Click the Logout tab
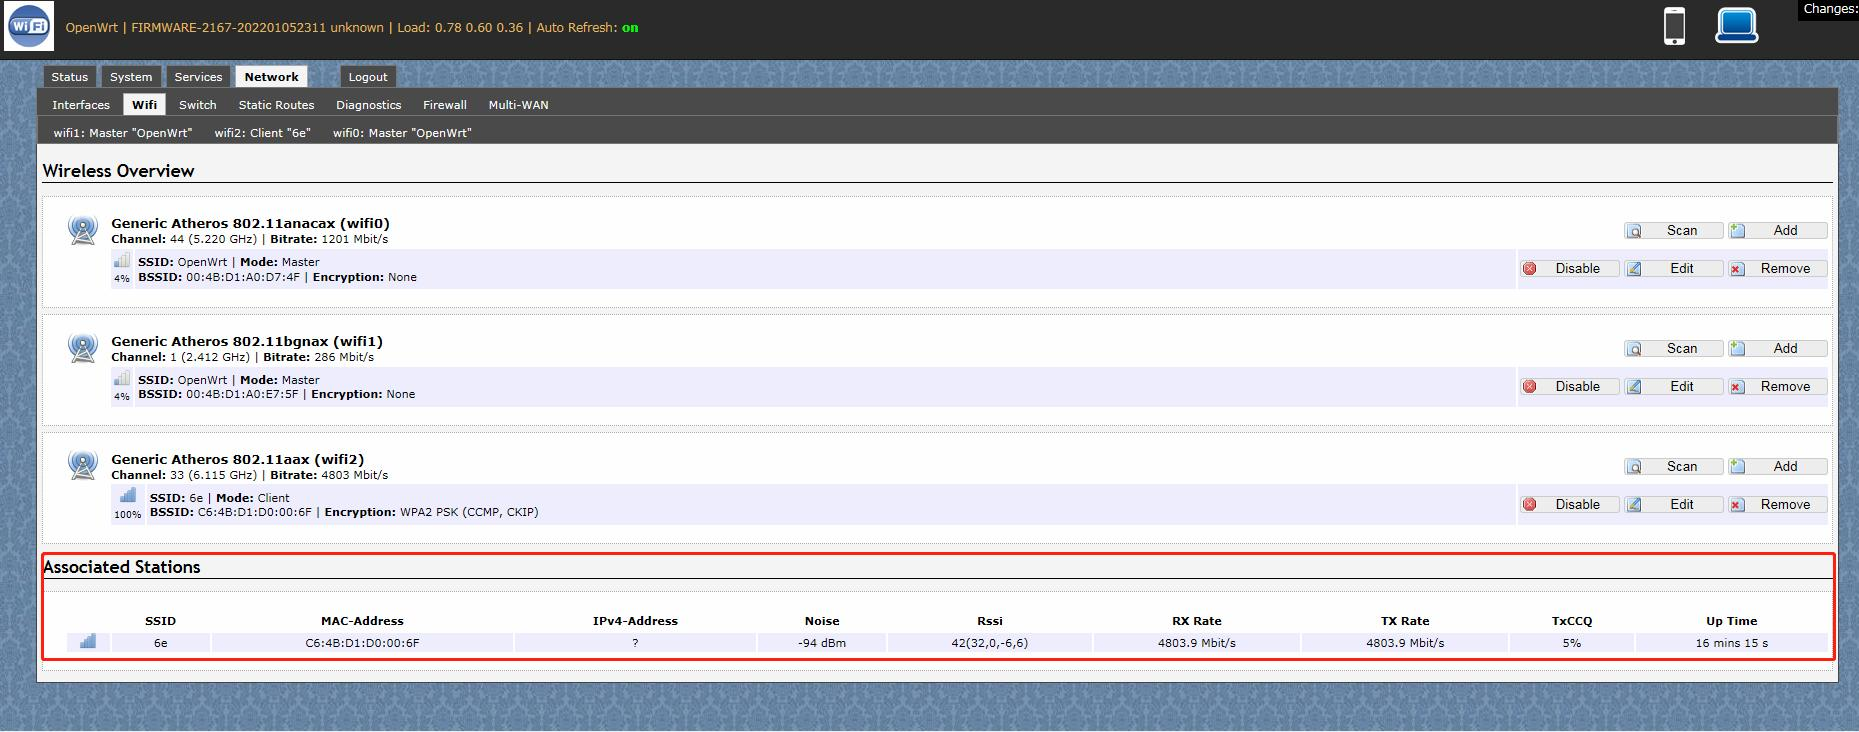1859x732 pixels. coord(368,77)
